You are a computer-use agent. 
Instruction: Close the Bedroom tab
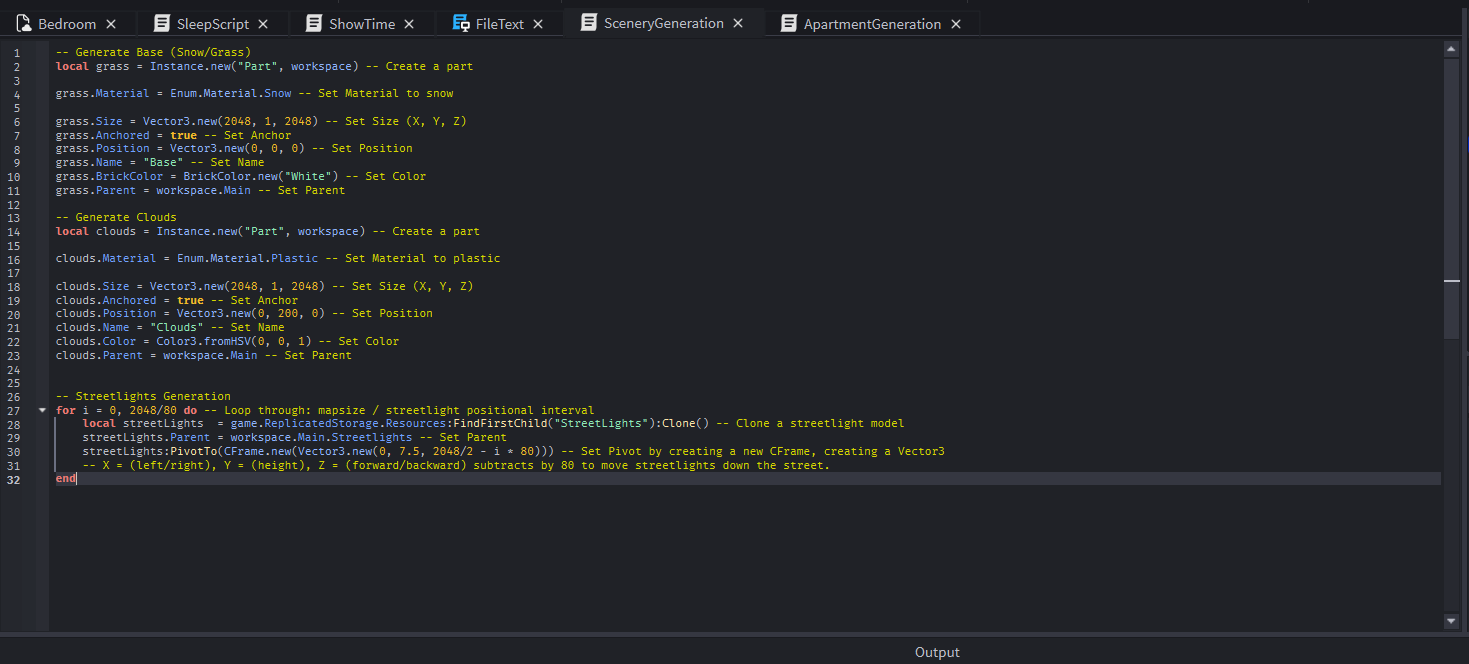click(111, 24)
